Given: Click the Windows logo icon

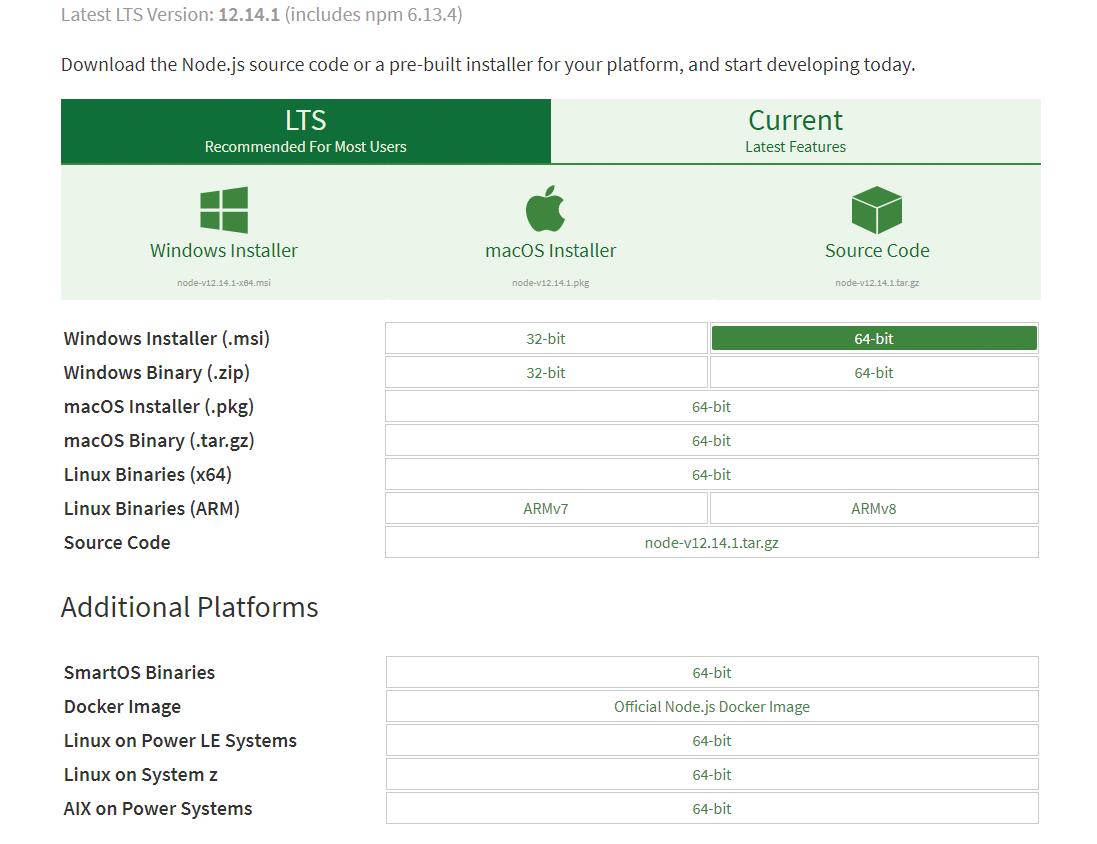Looking at the screenshot, I should pos(224,209).
